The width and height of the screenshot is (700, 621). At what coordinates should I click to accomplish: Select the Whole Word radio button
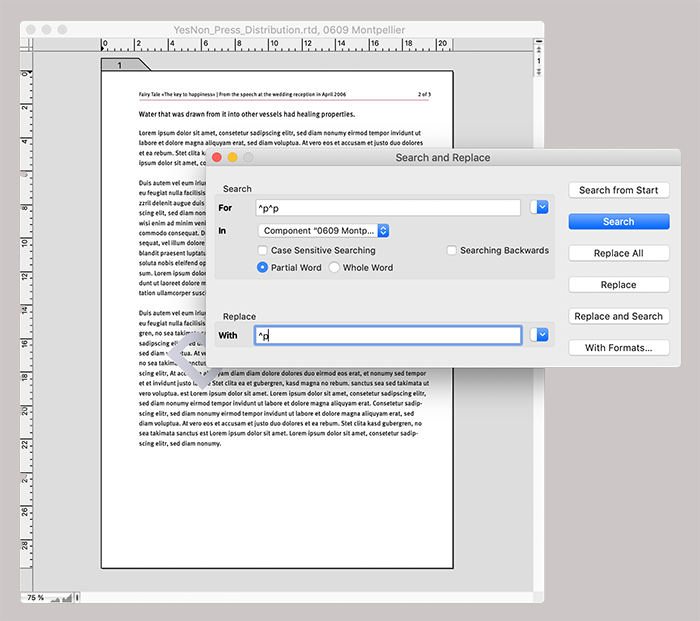(335, 268)
